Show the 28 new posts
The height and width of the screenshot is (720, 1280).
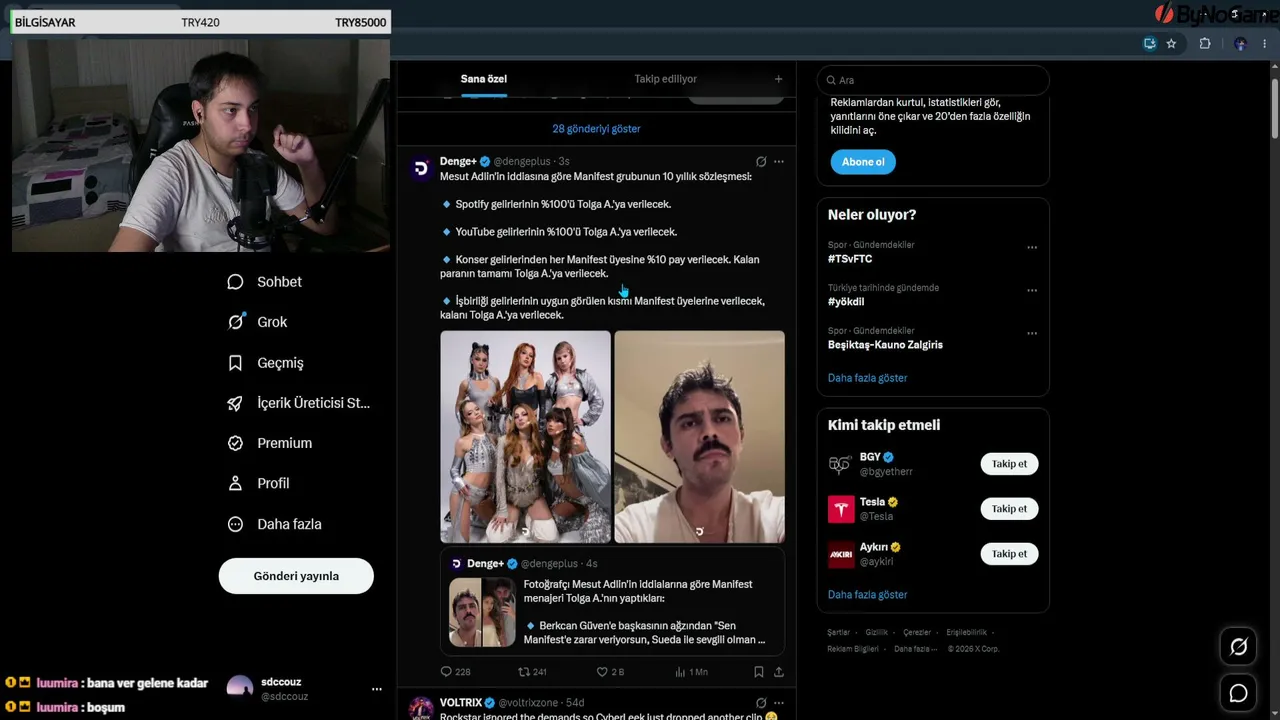(596, 129)
